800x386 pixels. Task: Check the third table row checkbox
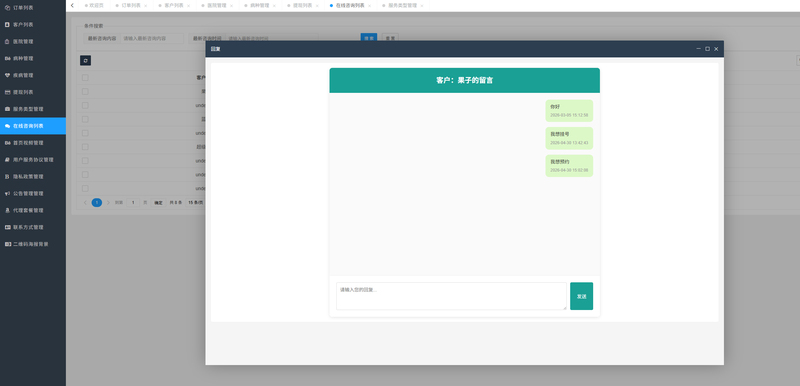(85, 119)
